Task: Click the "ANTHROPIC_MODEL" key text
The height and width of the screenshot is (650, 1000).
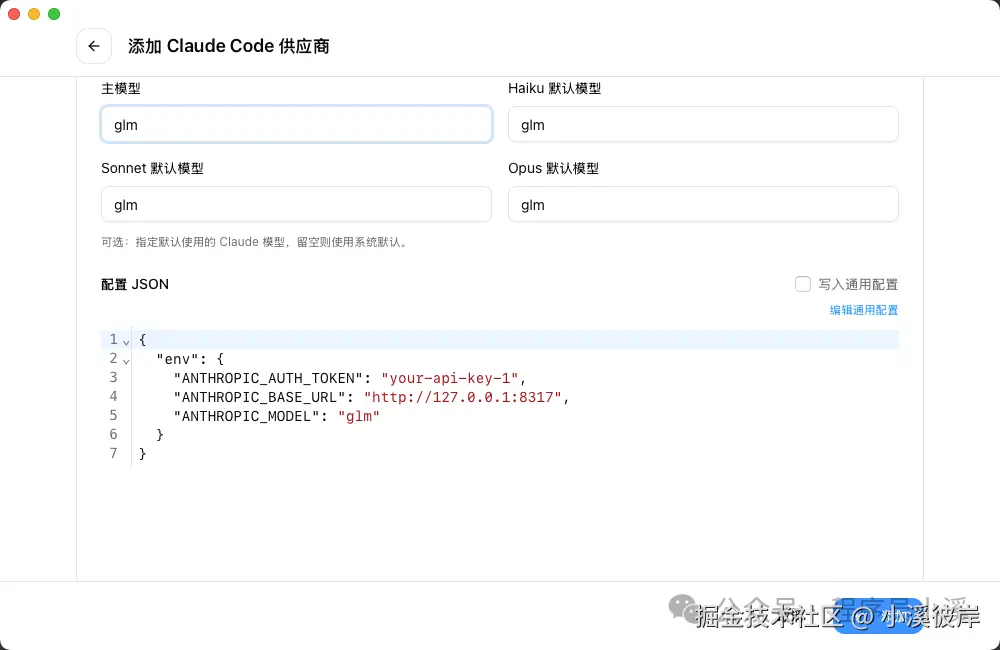Action: pos(246,417)
